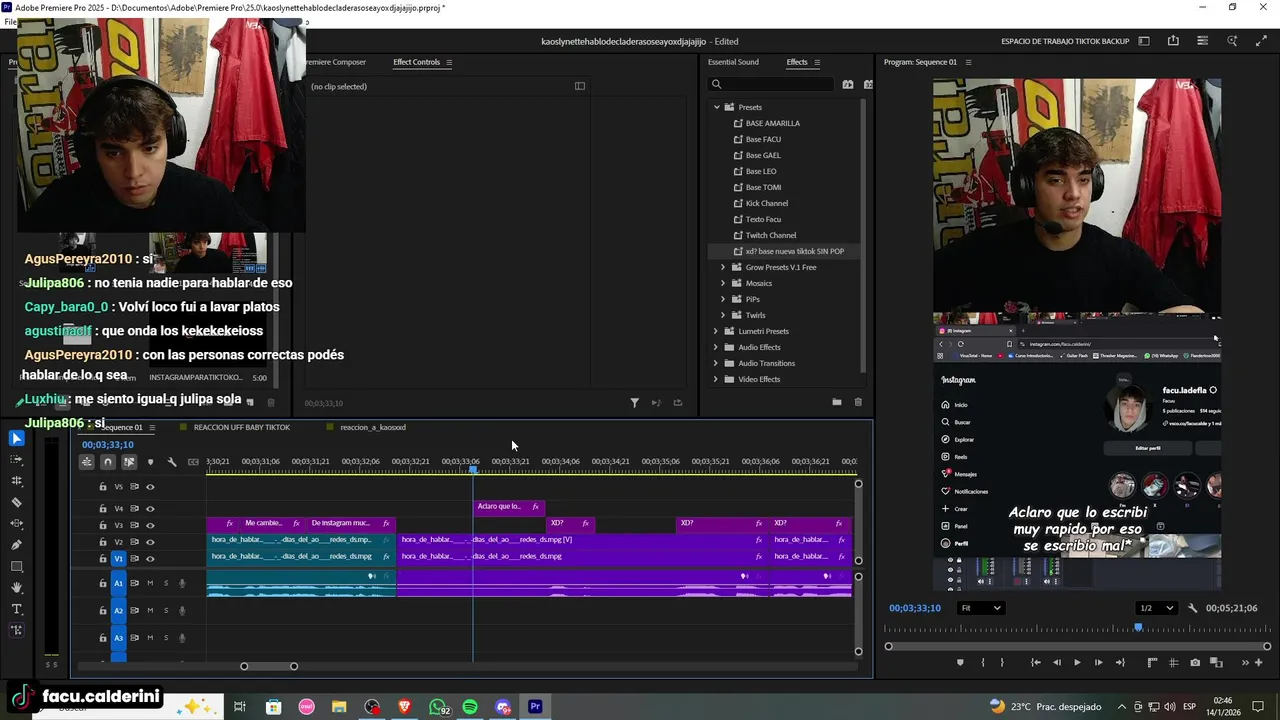Open the Quick Export share icon
1280x720 pixels.
point(1173,41)
